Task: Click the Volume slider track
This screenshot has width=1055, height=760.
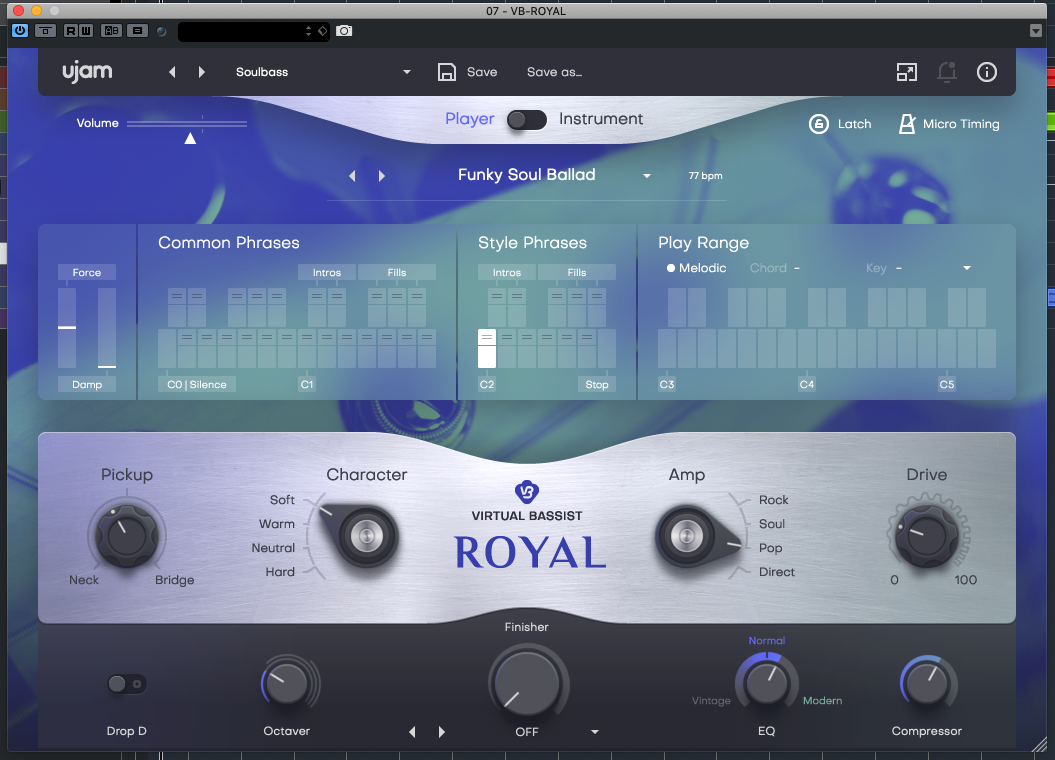Action: (x=187, y=124)
